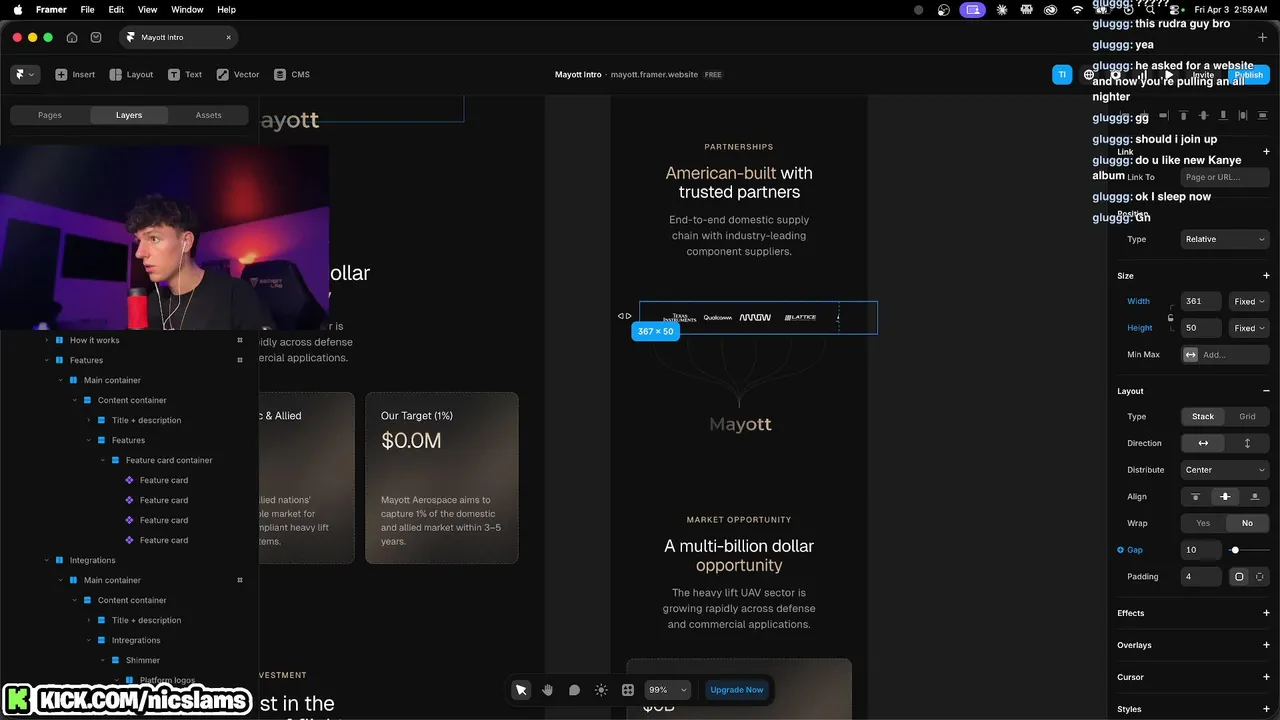Select the hand pan tool

(548, 690)
